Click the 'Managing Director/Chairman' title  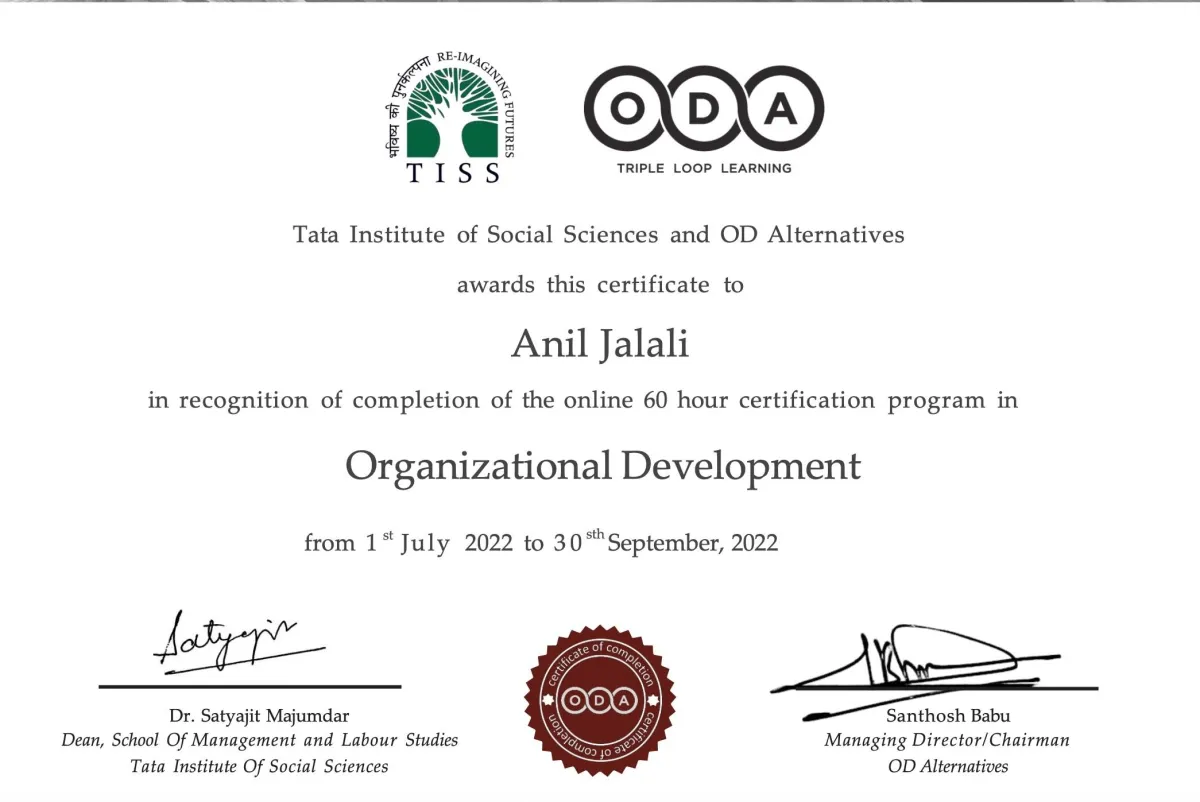coord(947,741)
